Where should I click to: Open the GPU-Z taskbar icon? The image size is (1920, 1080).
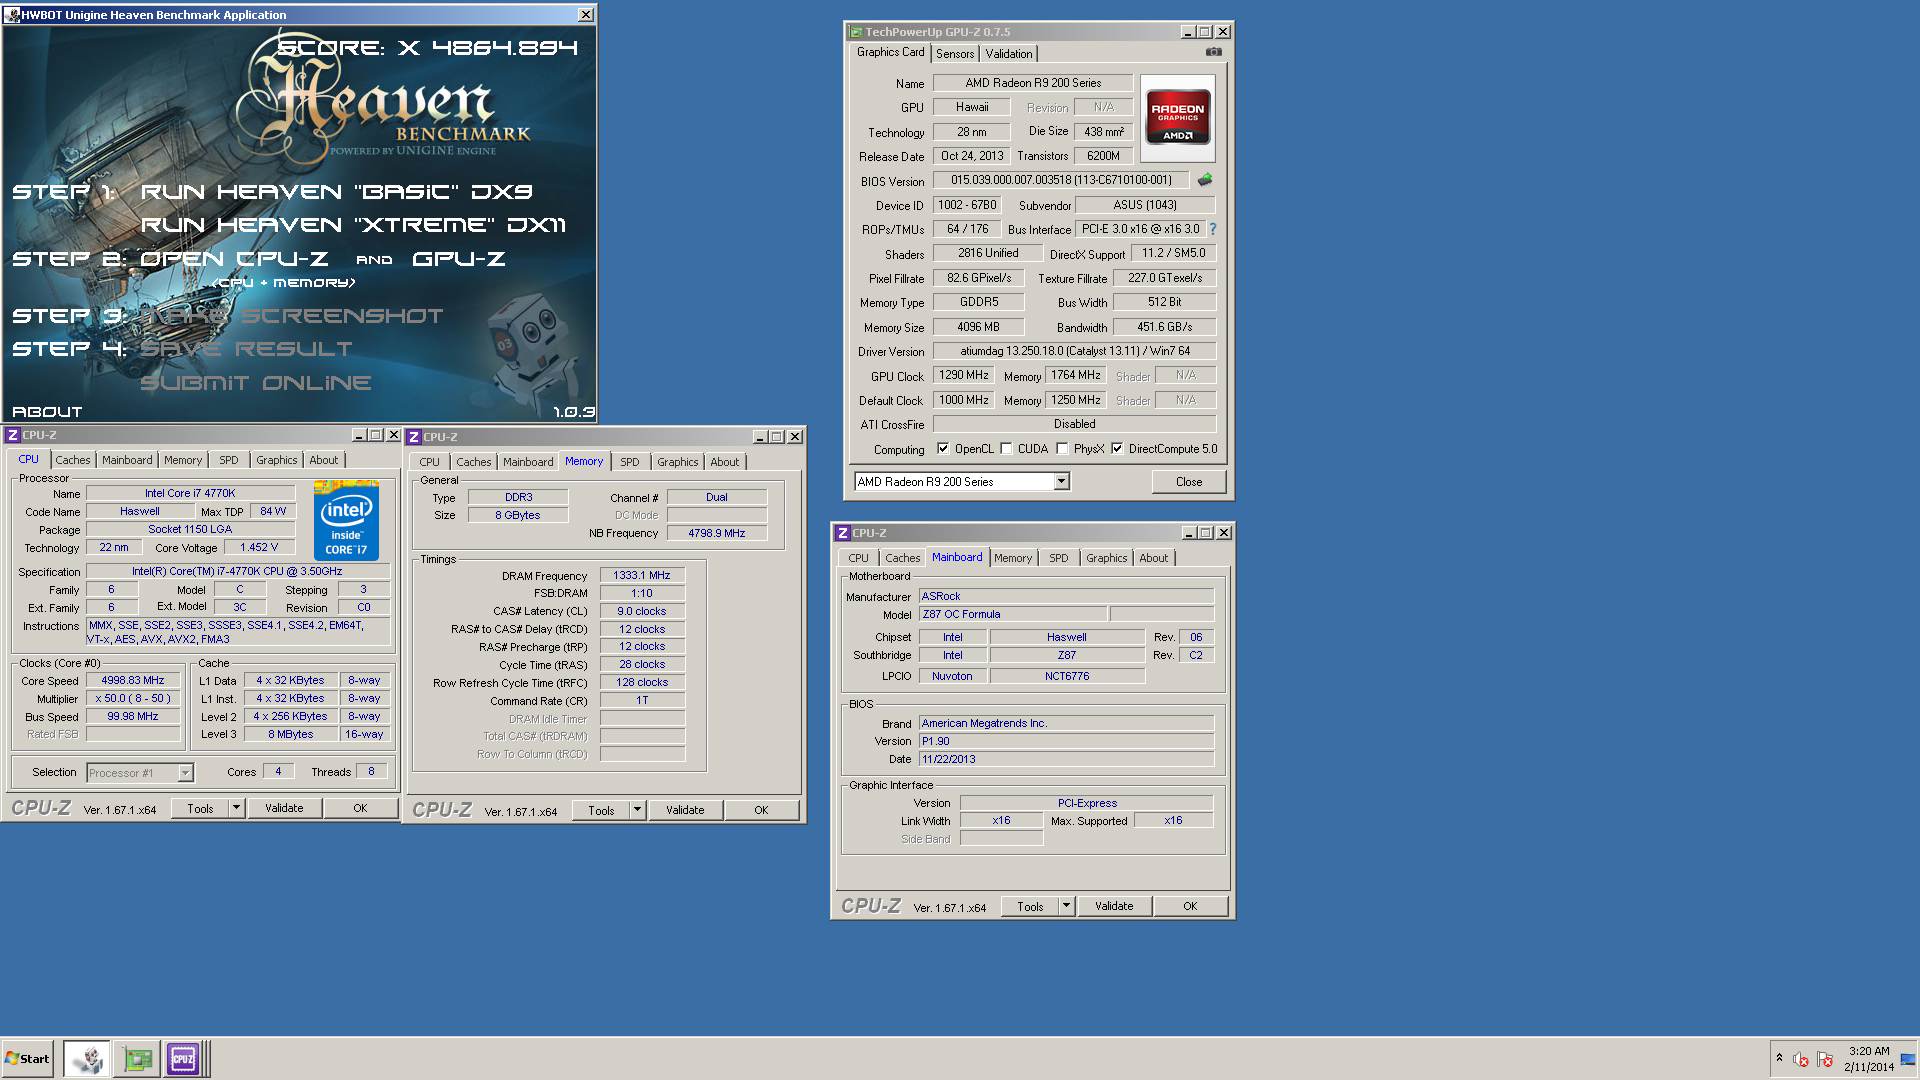[137, 1058]
